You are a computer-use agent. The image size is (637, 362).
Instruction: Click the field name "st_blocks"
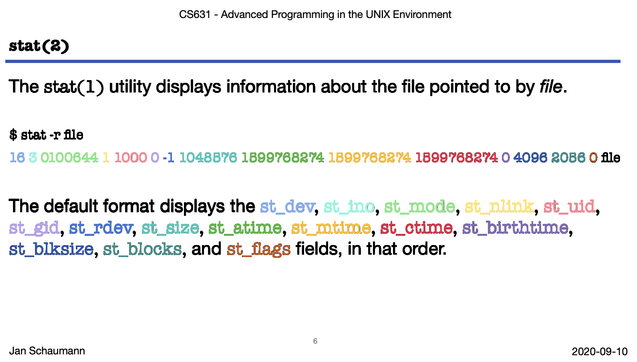142,249
